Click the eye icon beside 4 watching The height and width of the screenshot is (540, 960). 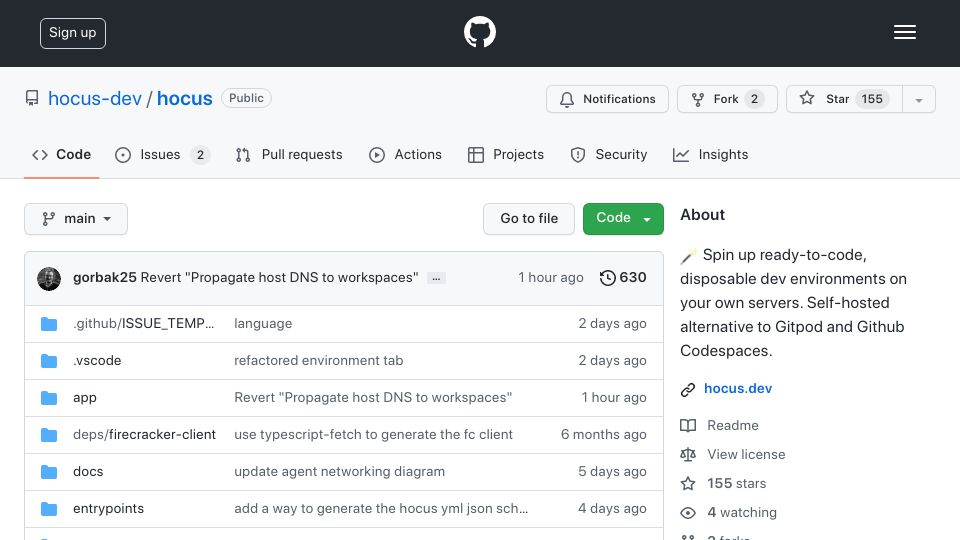coord(688,513)
